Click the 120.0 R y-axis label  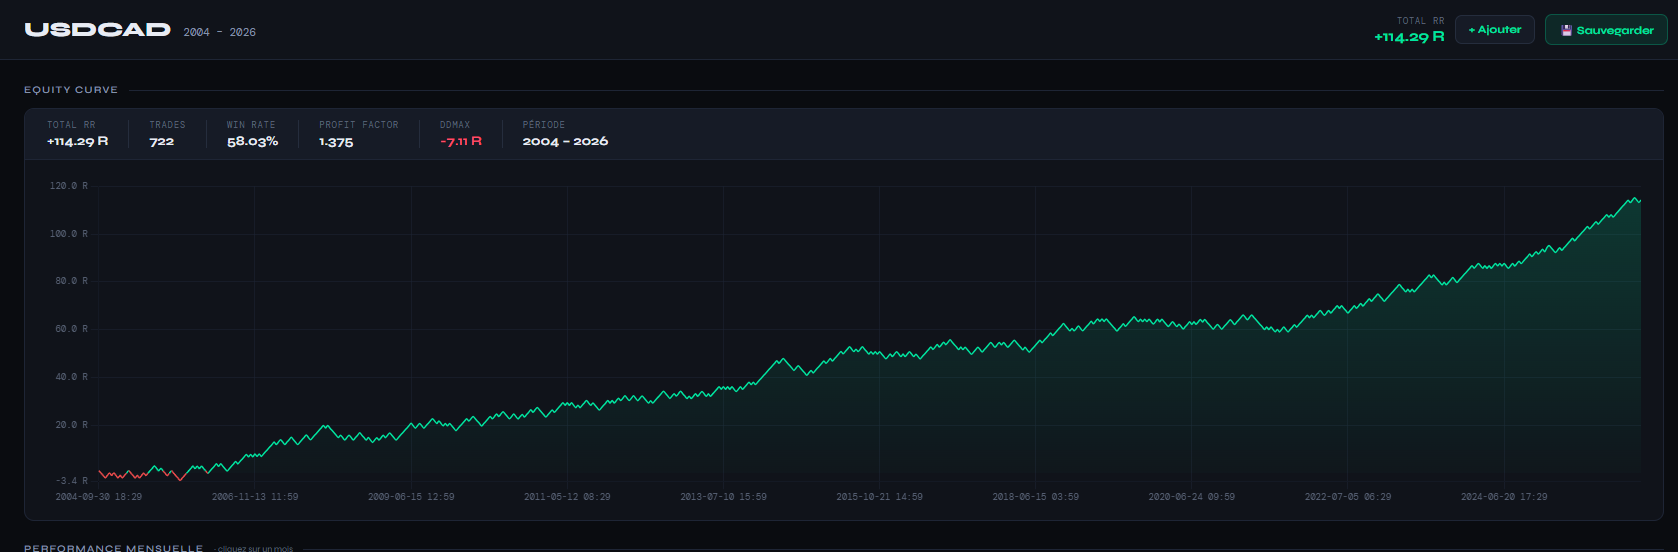point(69,186)
